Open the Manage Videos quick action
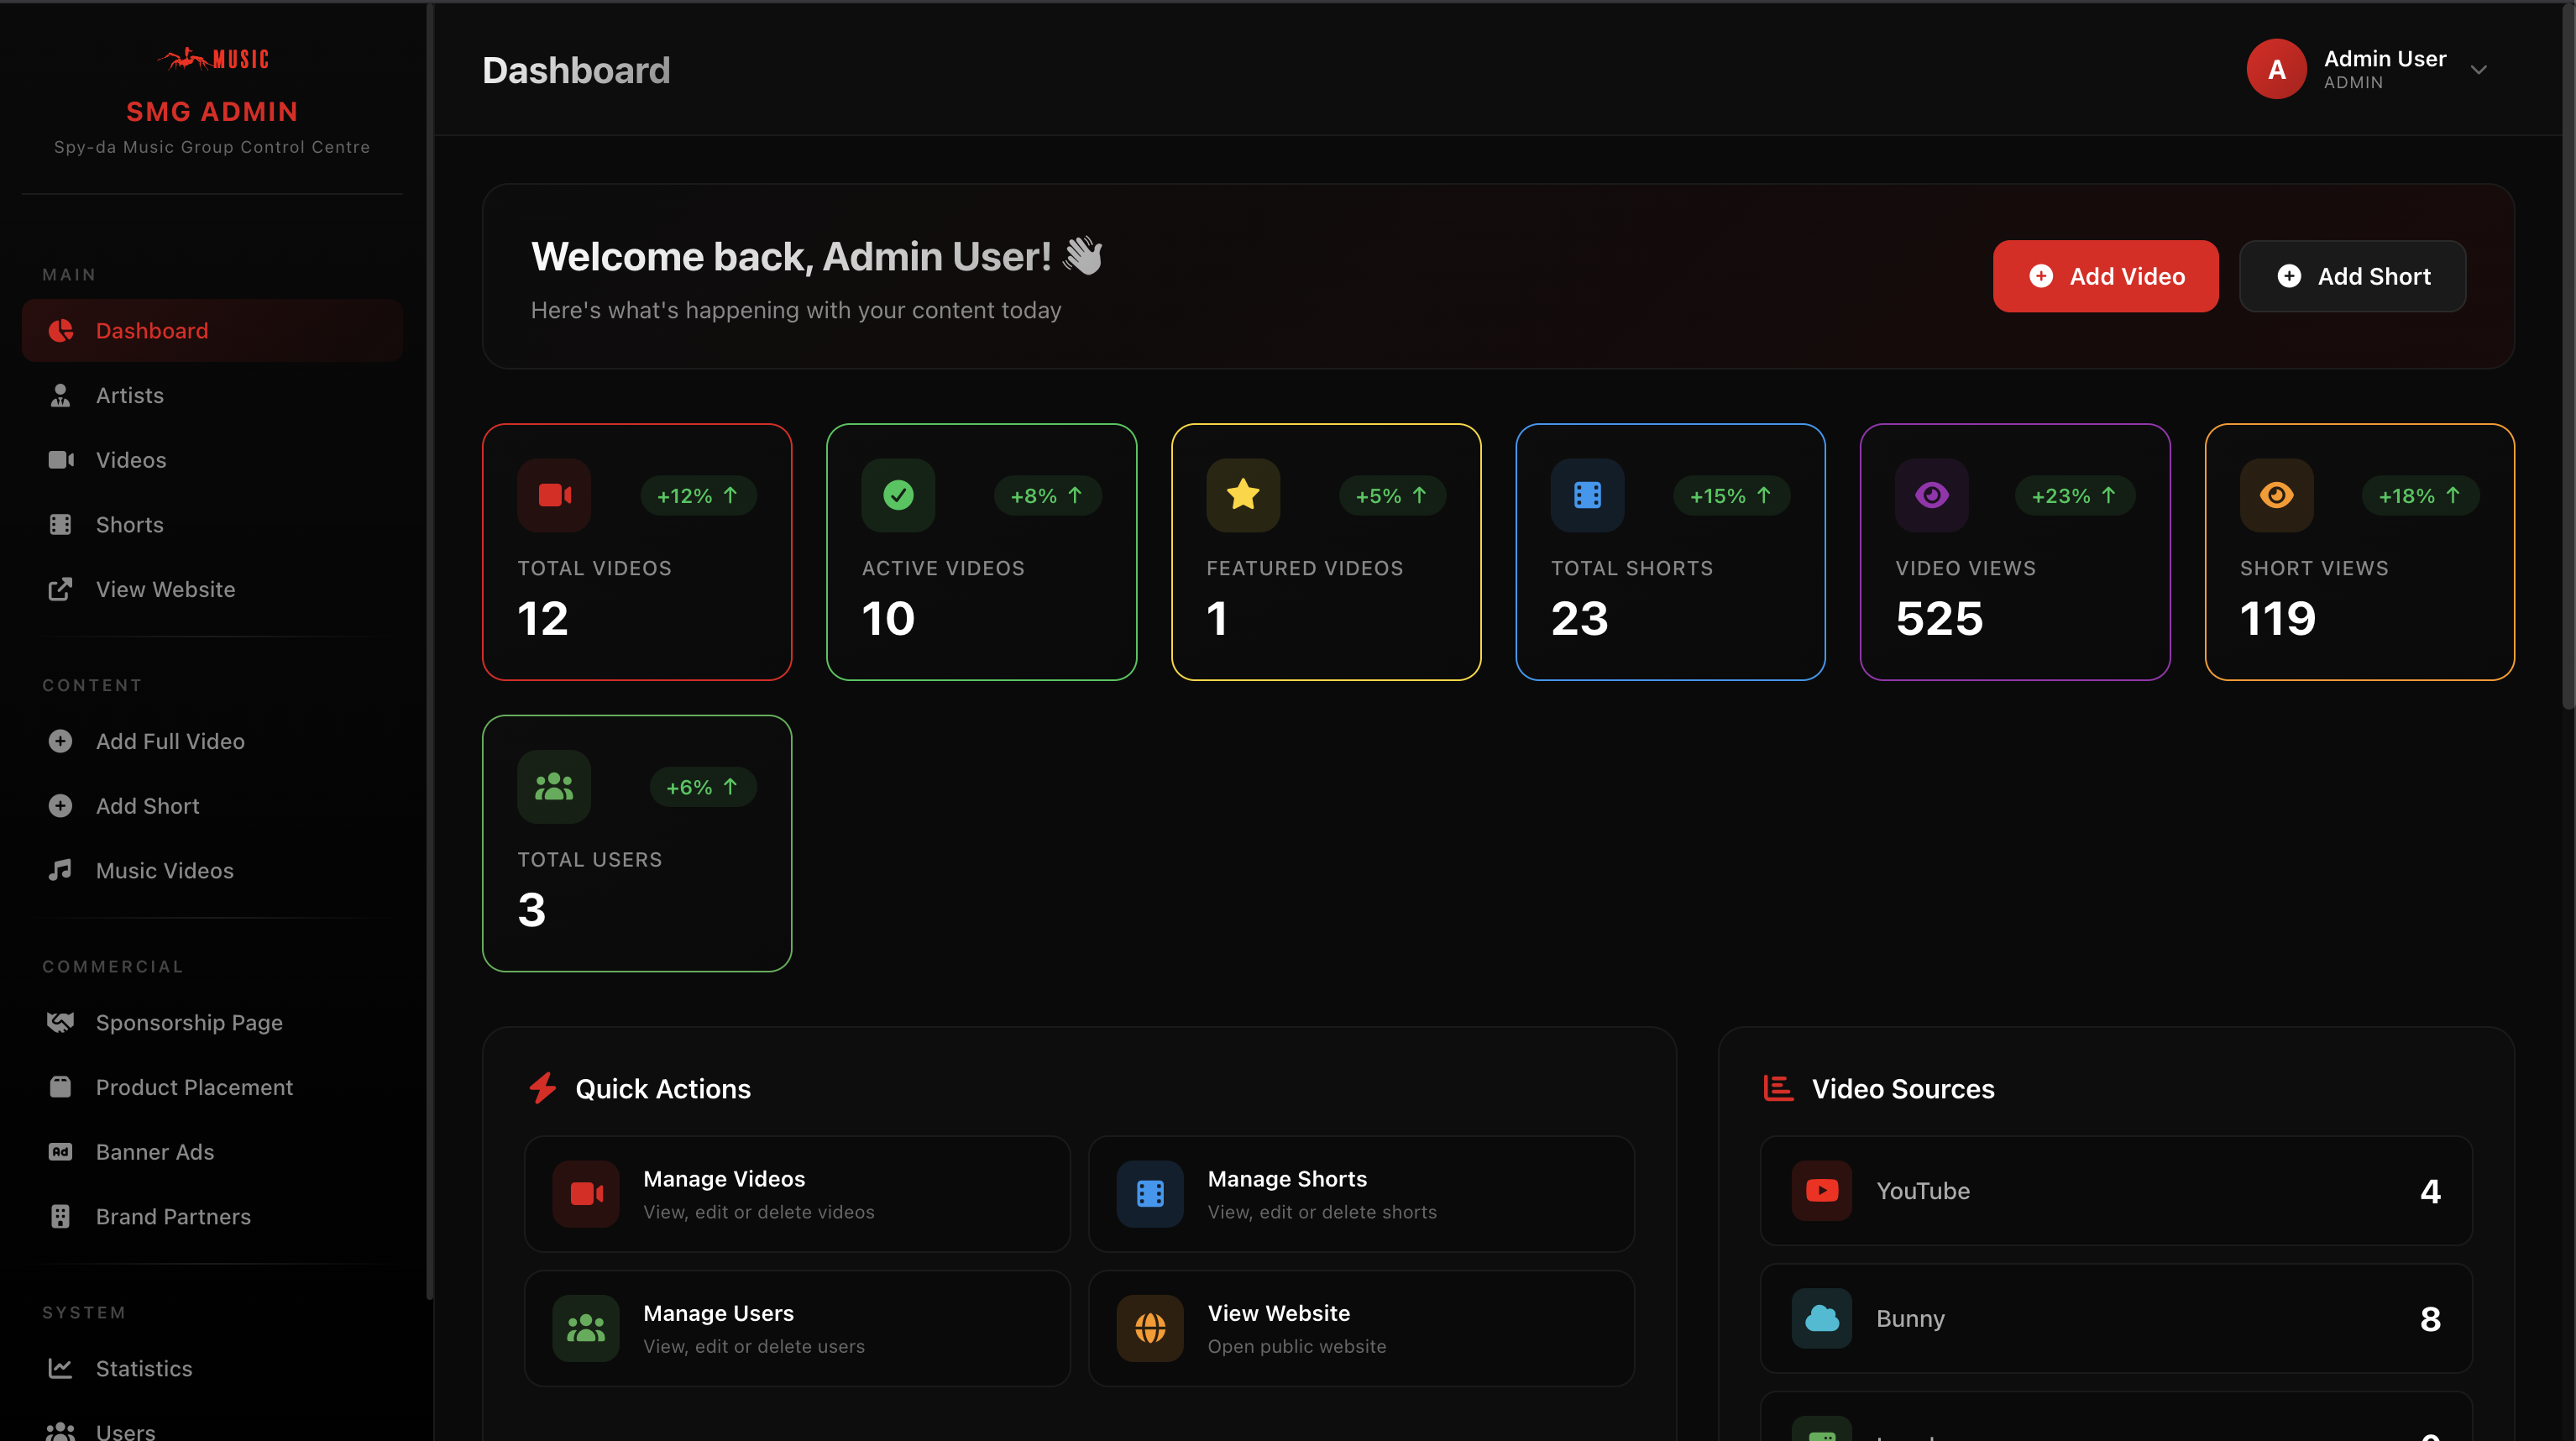This screenshot has height=1441, width=2576. [797, 1194]
